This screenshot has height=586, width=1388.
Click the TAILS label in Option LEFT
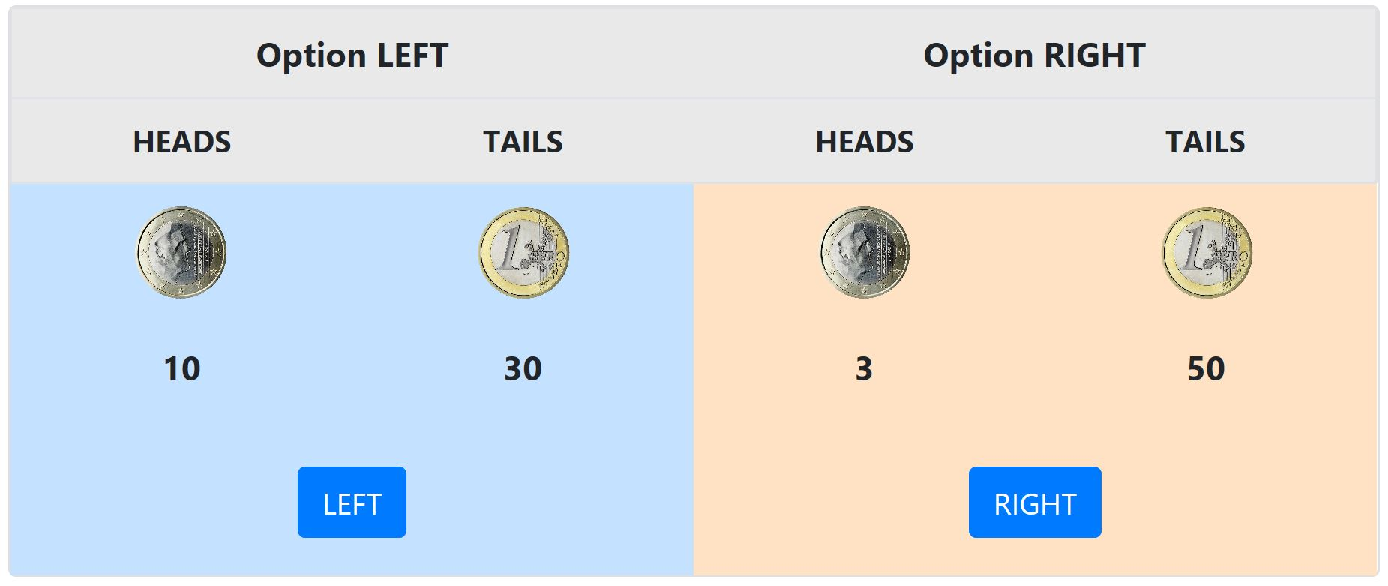523,142
